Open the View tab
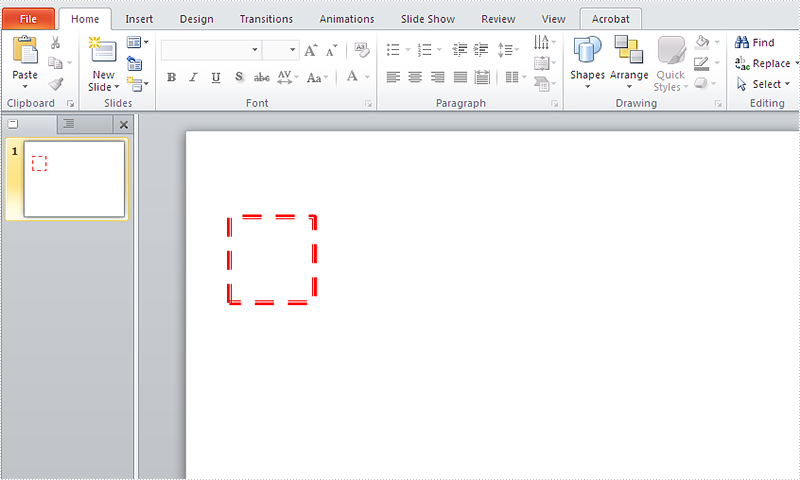Screen dimensions: 800x480 553,19
